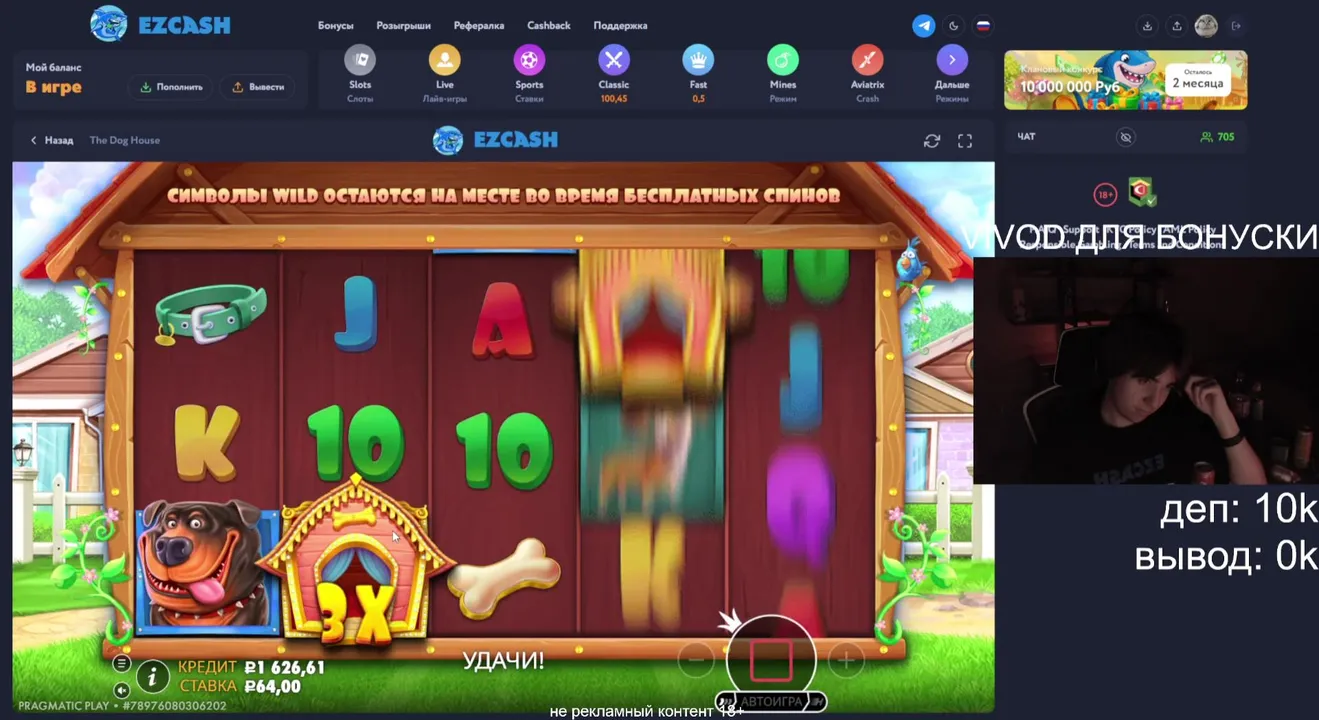The height and width of the screenshot is (720, 1319).
Task: Decrease bet with minus button
Action: click(x=696, y=660)
